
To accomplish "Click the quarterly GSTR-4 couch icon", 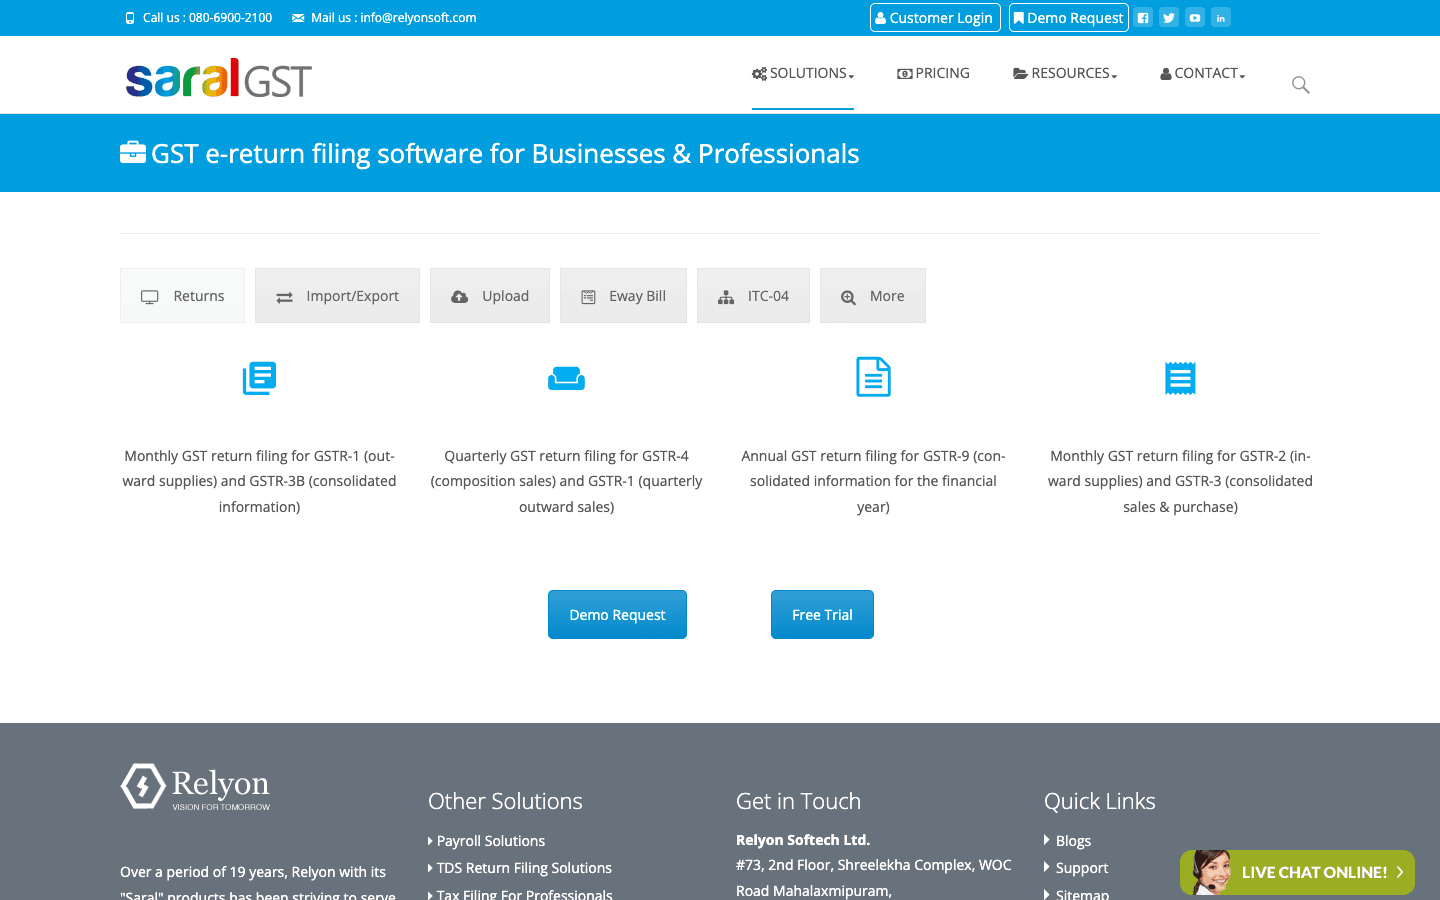I will 566,378.
